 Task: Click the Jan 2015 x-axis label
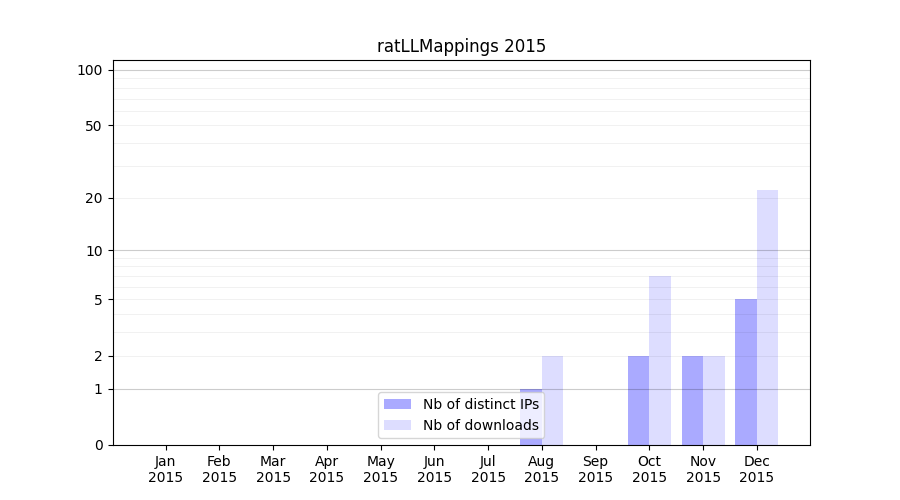click(x=166, y=469)
